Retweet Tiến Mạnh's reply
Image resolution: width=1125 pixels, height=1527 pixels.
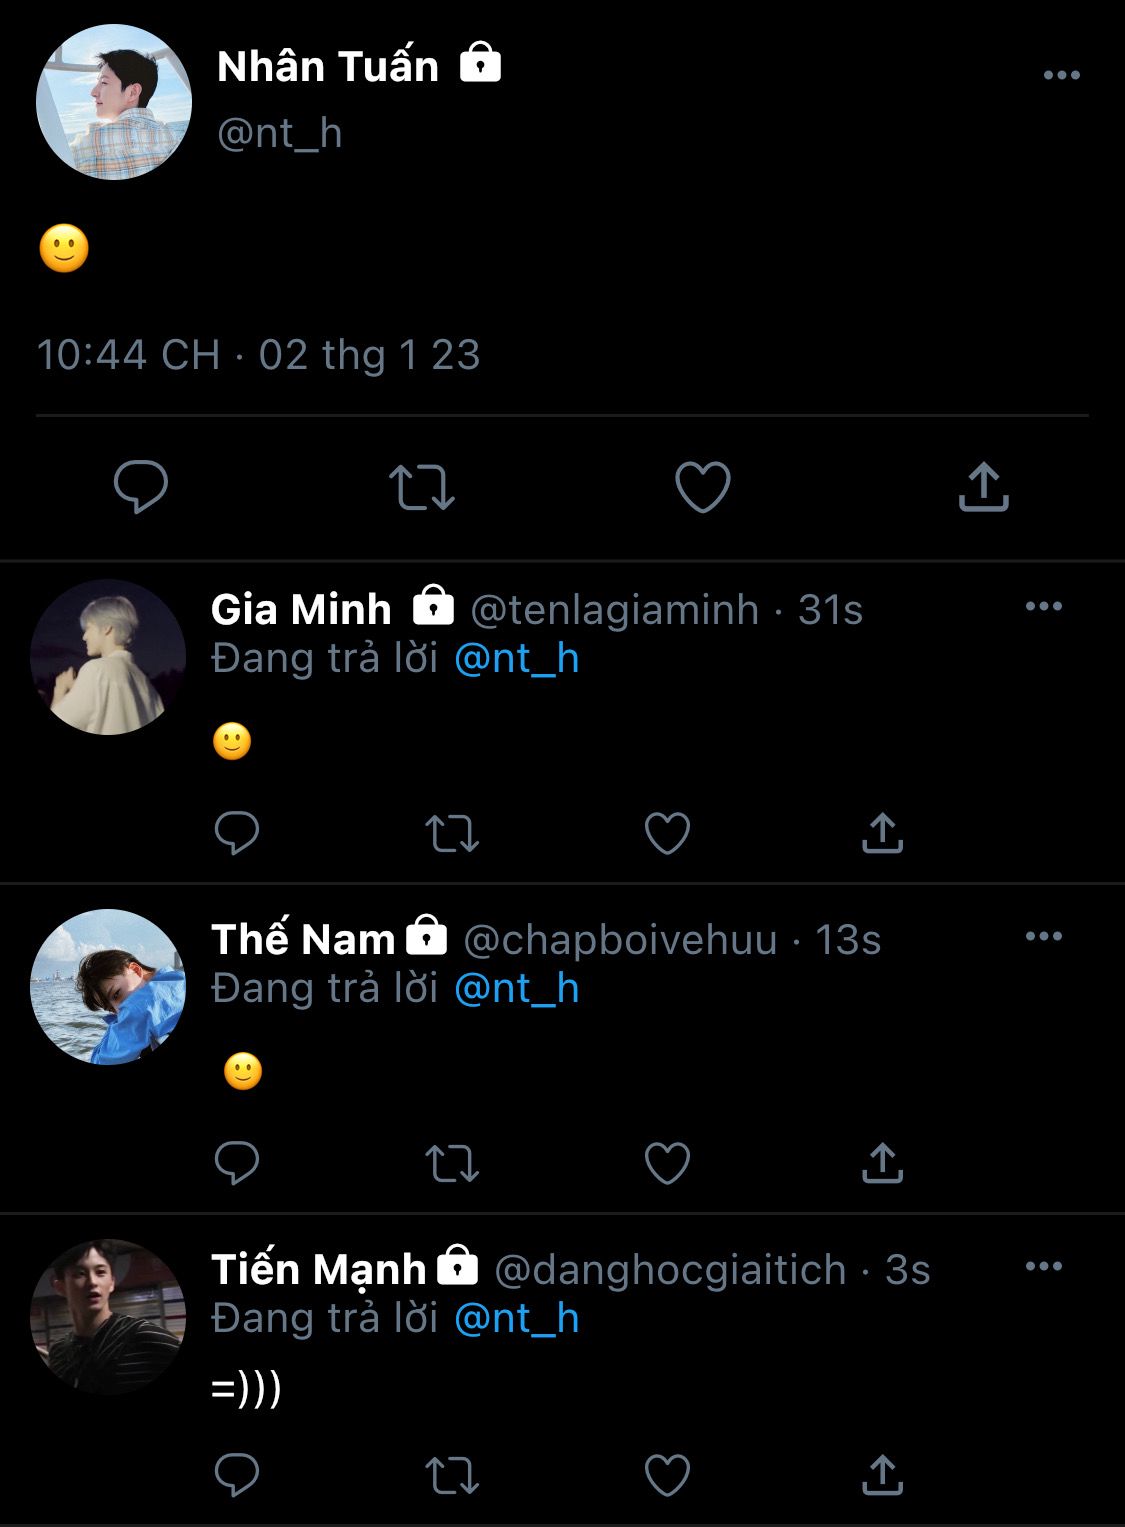click(x=452, y=1475)
